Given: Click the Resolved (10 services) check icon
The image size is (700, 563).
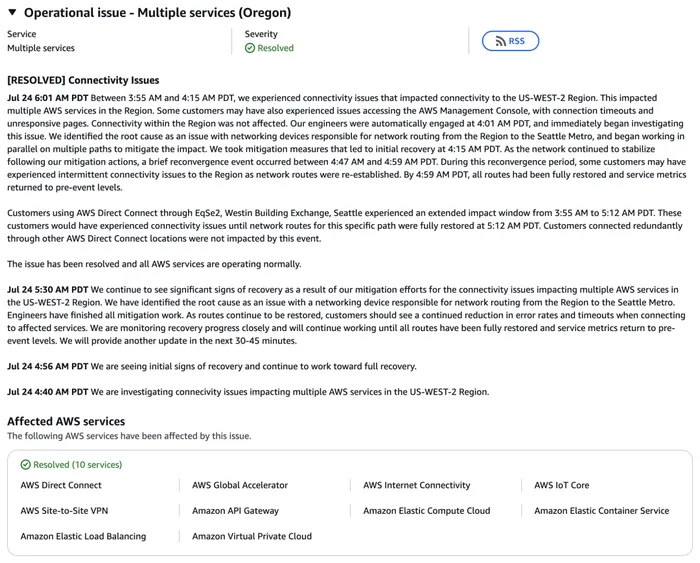Looking at the screenshot, I should pyautogui.click(x=25, y=465).
